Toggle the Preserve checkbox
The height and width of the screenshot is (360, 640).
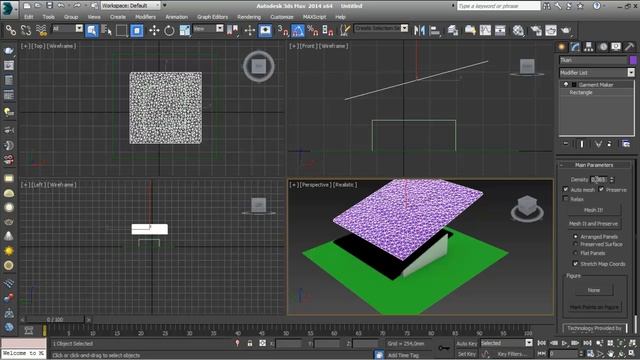coord(601,189)
